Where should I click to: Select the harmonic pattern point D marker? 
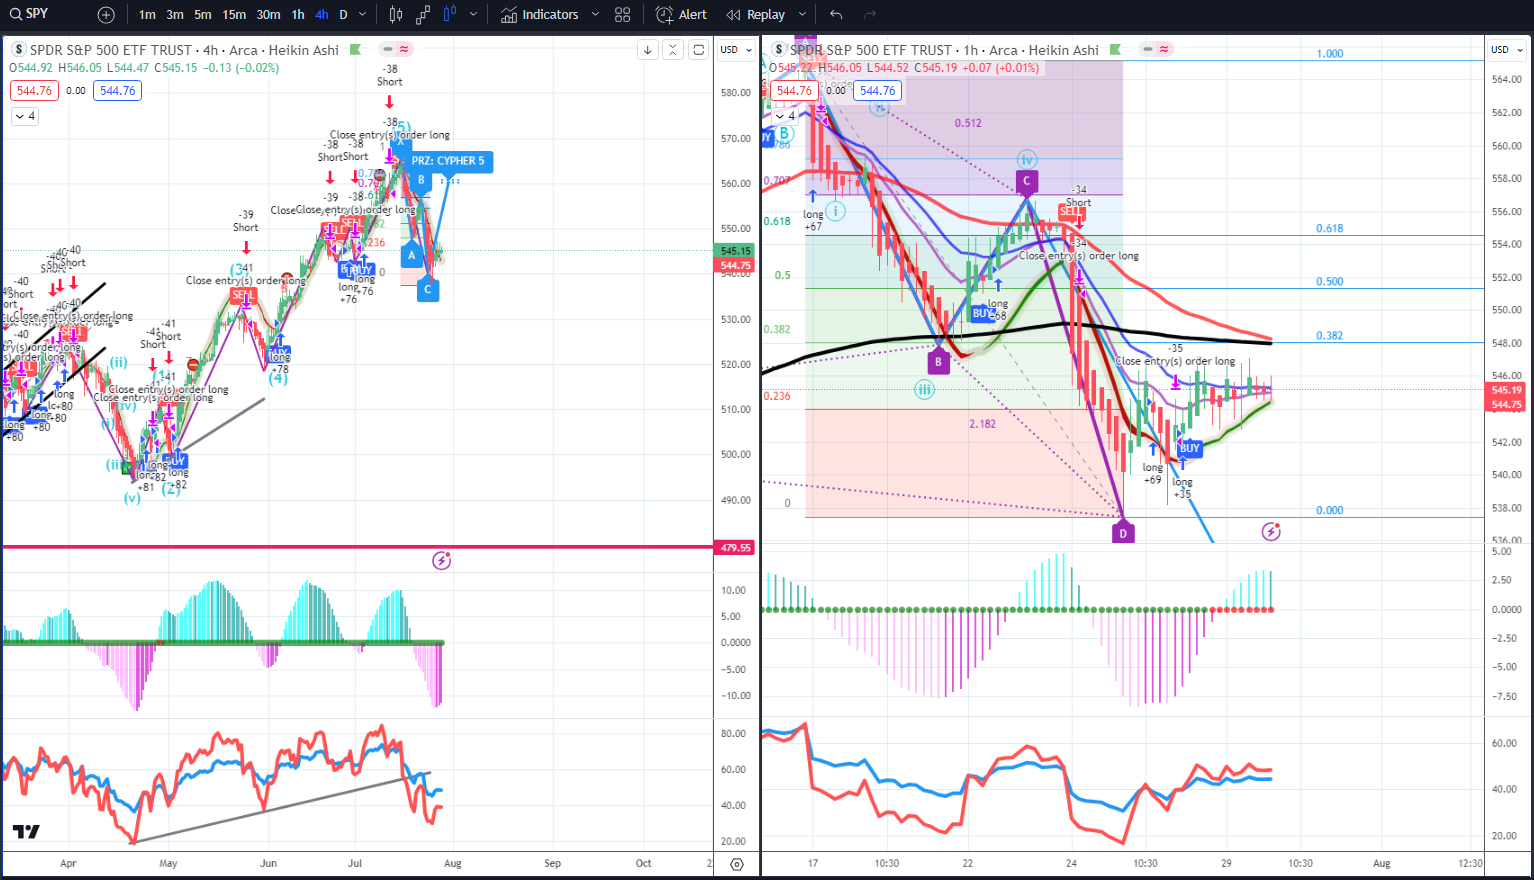click(1123, 532)
